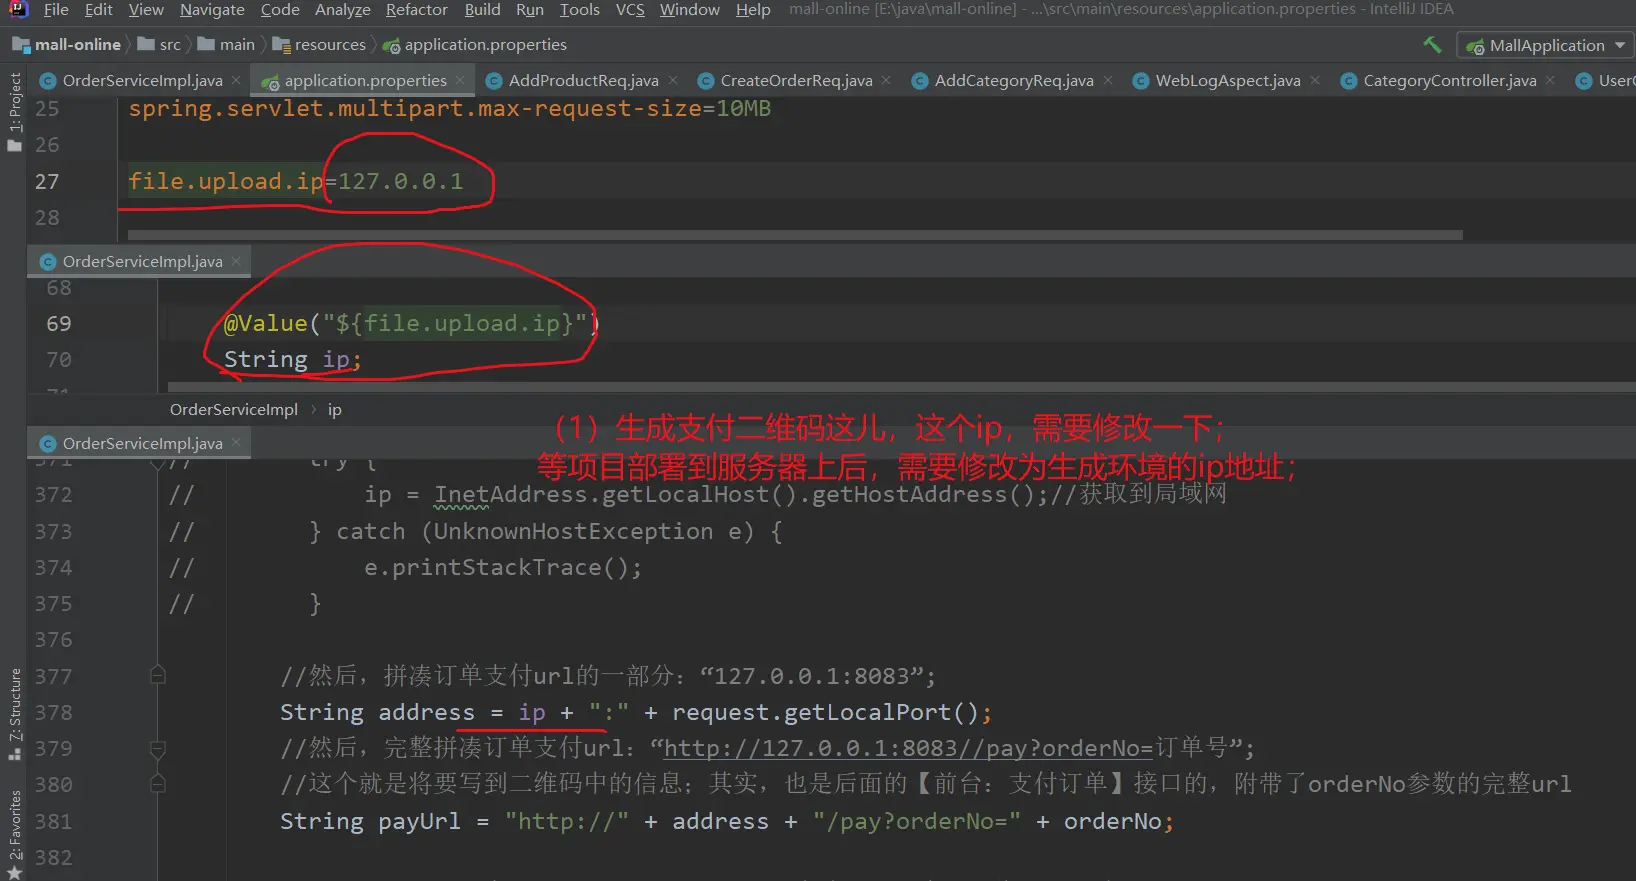Collapse the fold marker at line 379
Viewport: 1636px width, 881px height.
[x=158, y=749]
